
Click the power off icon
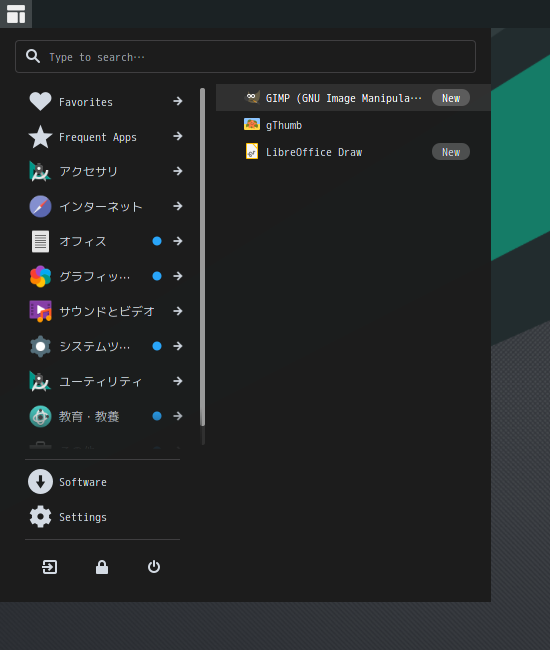[154, 567]
